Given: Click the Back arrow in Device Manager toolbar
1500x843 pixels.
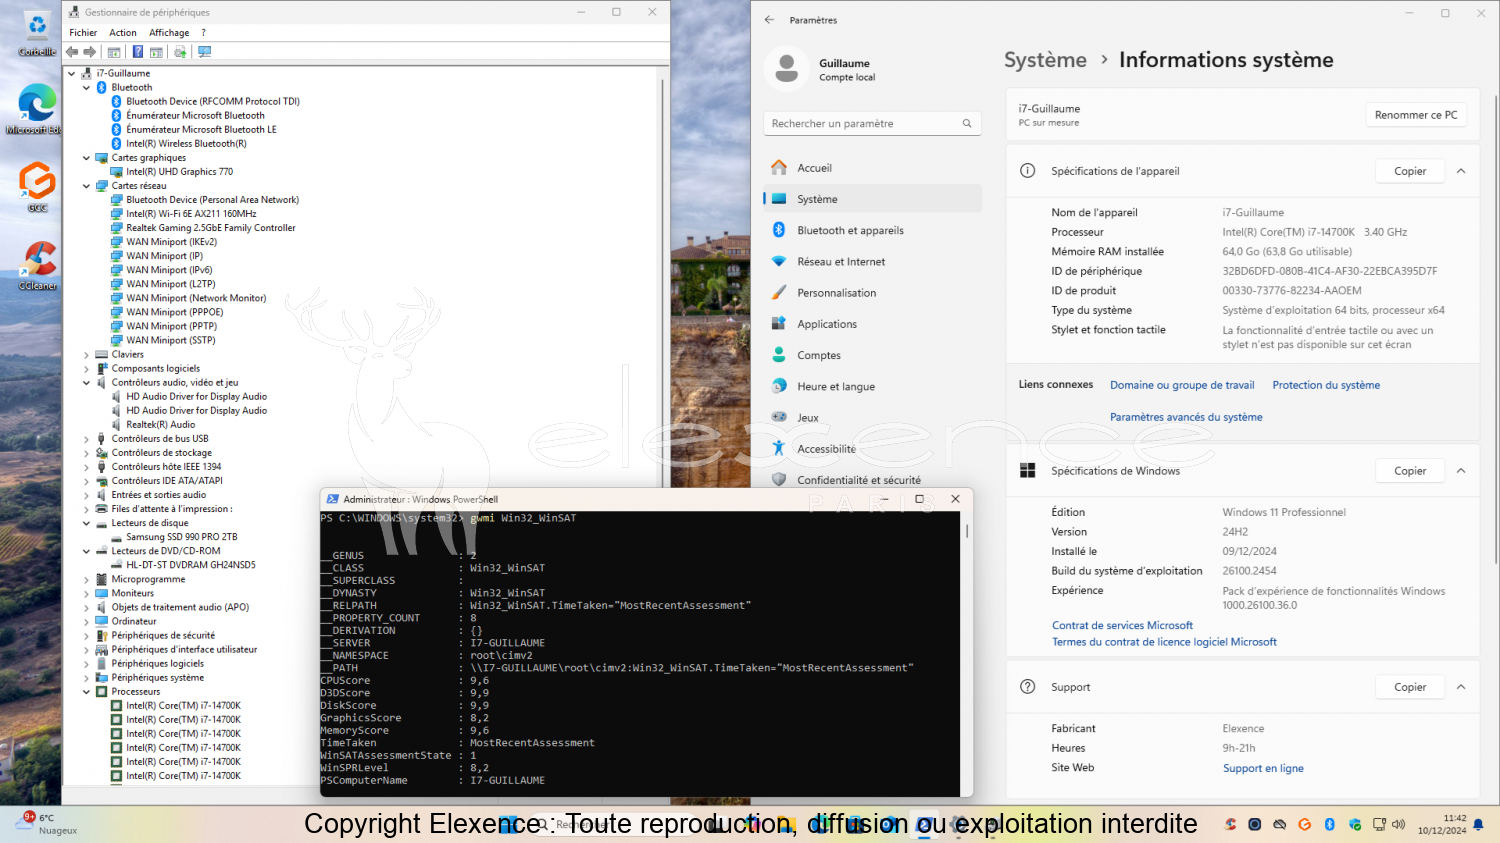Looking at the screenshot, I should click(x=72, y=52).
